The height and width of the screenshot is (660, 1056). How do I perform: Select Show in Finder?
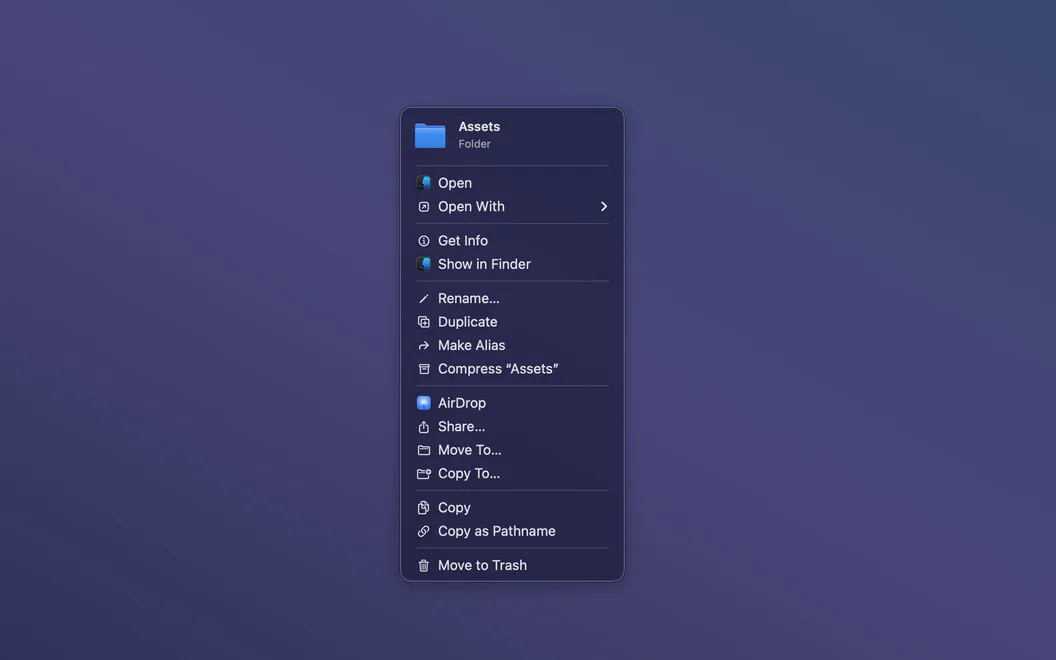pyautogui.click(x=512, y=264)
